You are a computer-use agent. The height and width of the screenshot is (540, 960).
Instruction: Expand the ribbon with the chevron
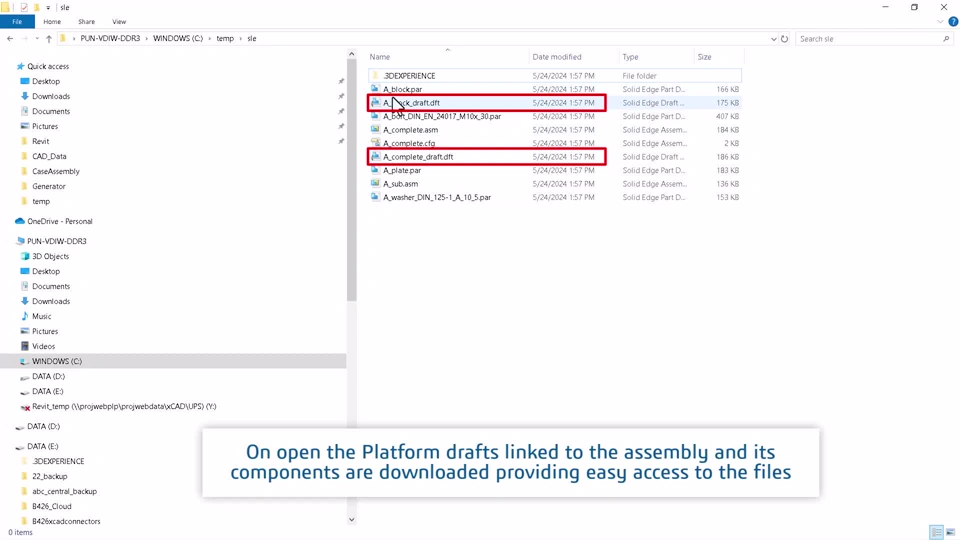[940, 21]
